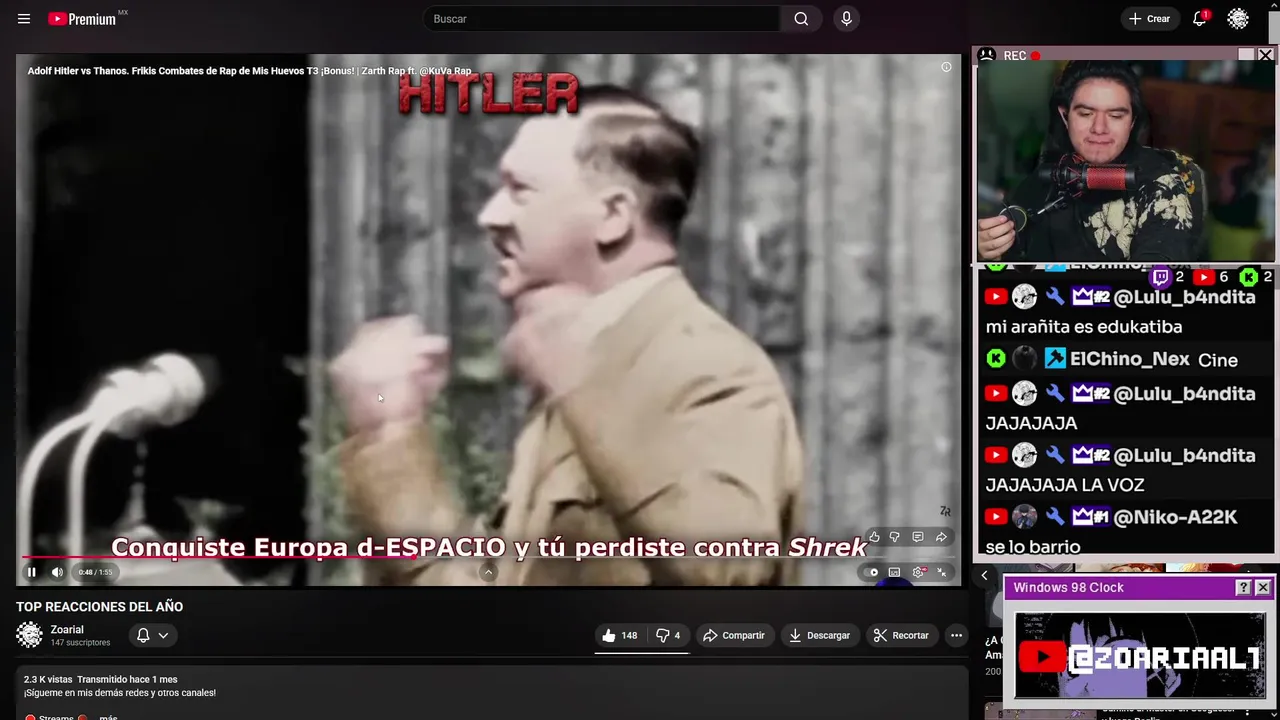The width and height of the screenshot is (1280, 720).
Task: Click the REC indicator on the webcam
Action: (1022, 56)
